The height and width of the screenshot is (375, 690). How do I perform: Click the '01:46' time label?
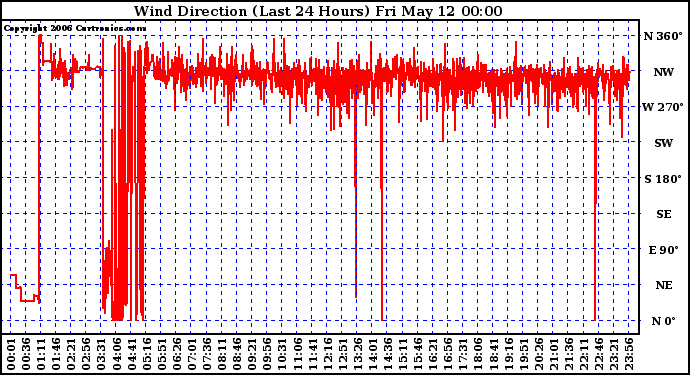click(x=56, y=355)
